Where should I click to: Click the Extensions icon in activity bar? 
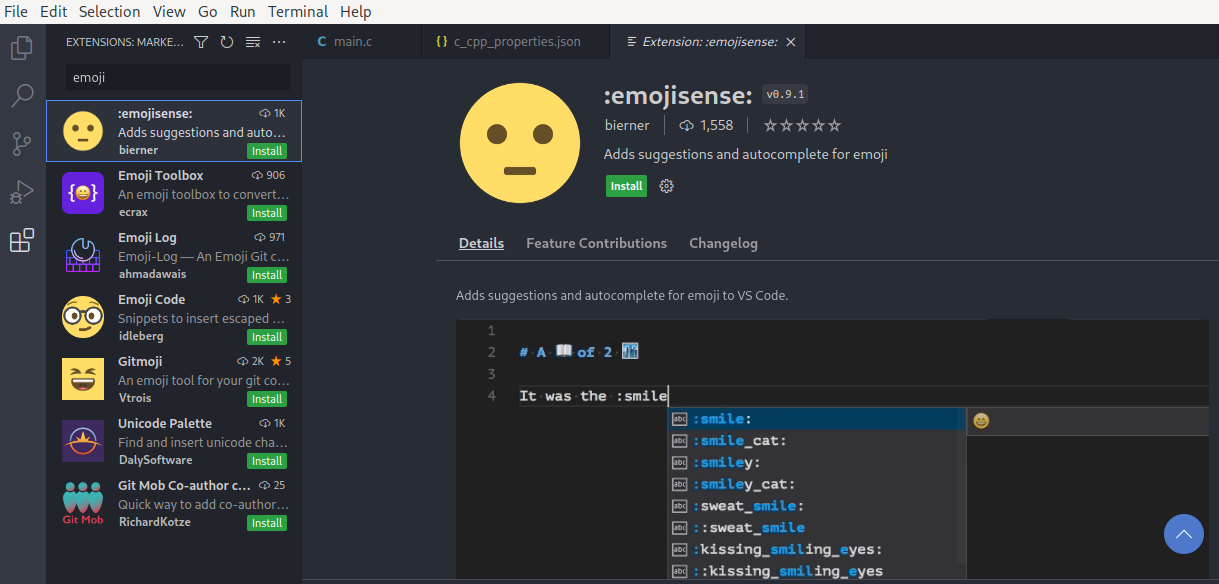[x=22, y=240]
